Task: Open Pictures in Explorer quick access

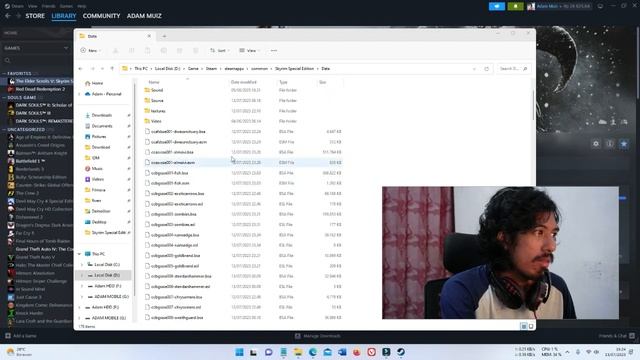Action: (x=99, y=136)
